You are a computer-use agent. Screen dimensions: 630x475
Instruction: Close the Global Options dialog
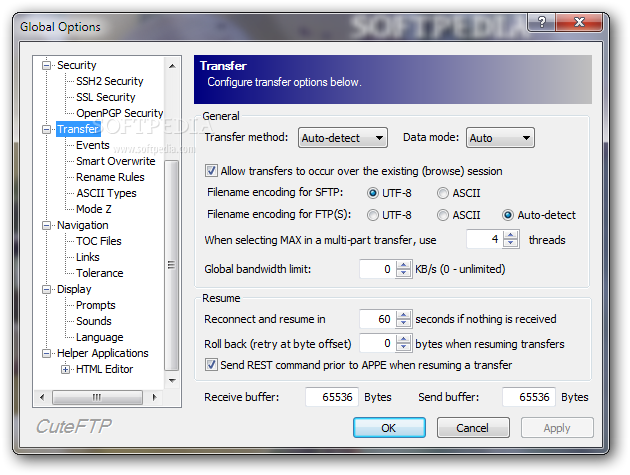[579, 22]
